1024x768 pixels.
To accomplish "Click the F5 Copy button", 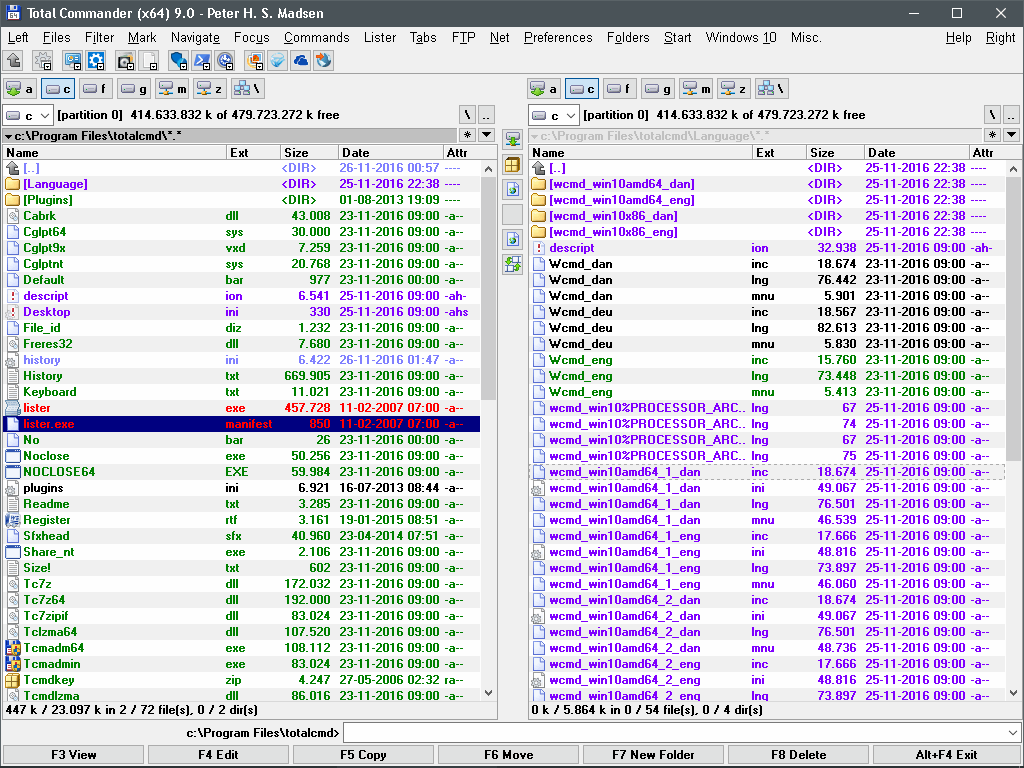I will (x=363, y=755).
